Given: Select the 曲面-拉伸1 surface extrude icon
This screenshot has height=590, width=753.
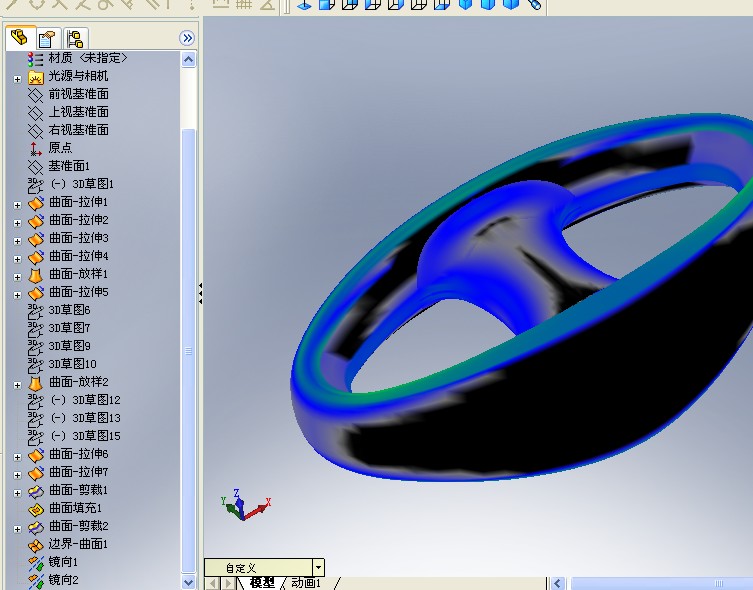Looking at the screenshot, I should tap(36, 204).
